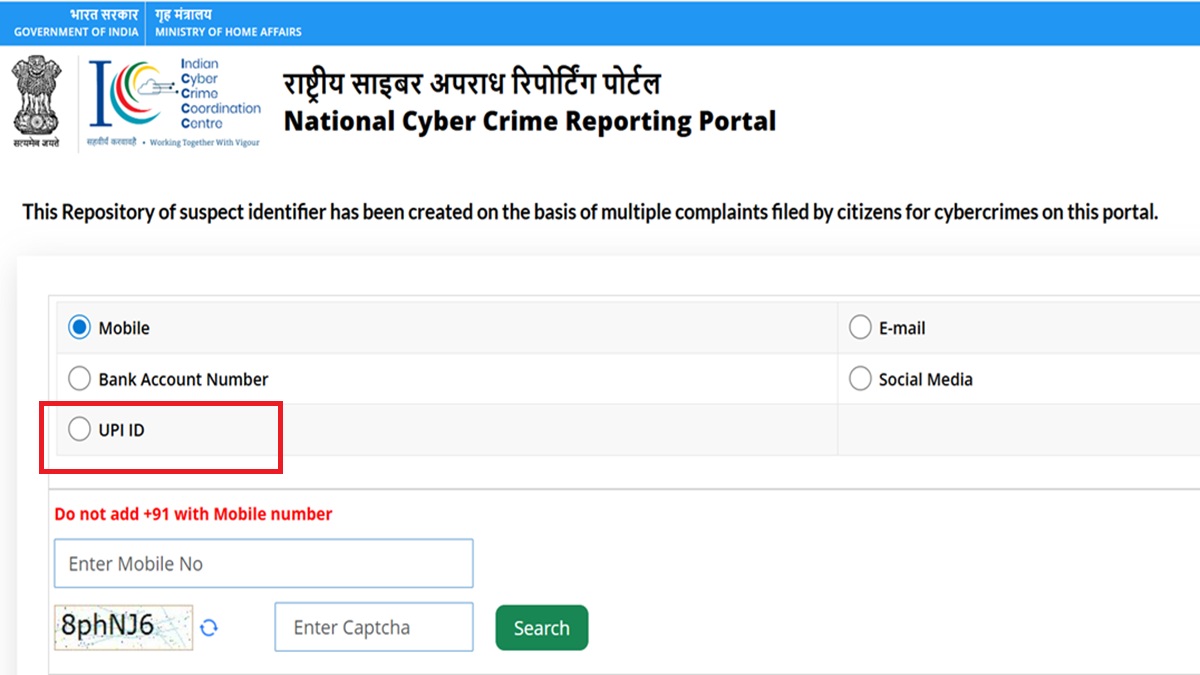Focus the Enter Mobile No field
Viewport: 1200px width, 675px height.
263,564
